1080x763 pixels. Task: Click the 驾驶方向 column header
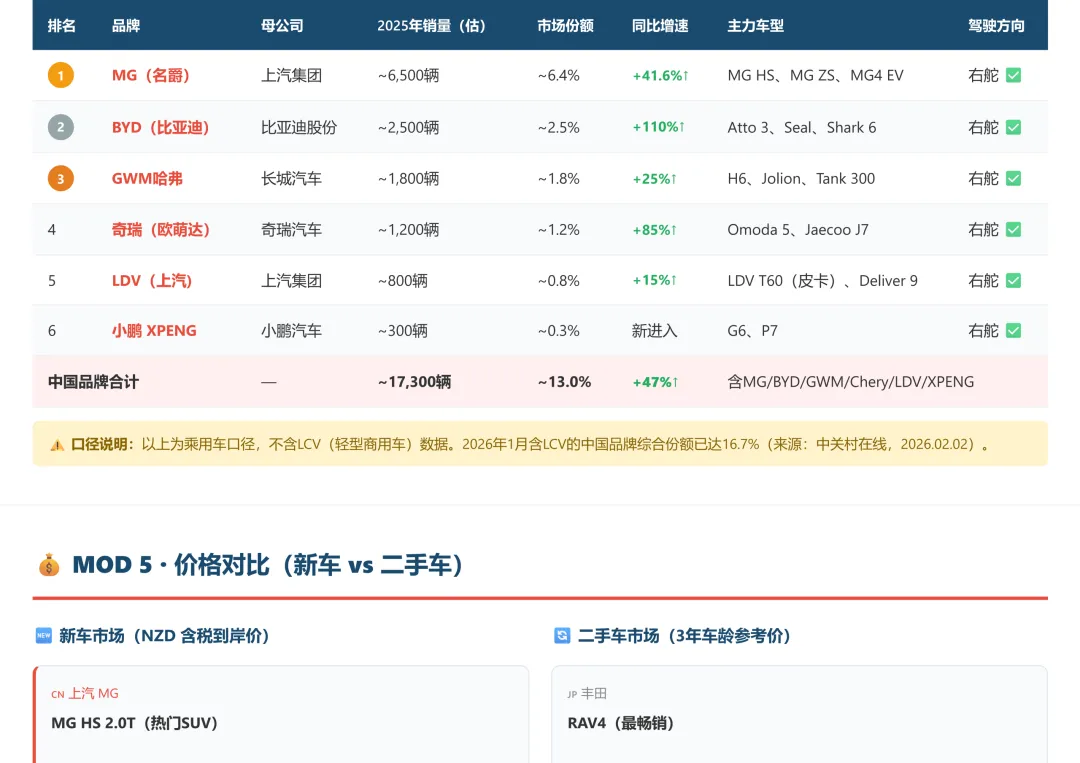(996, 26)
